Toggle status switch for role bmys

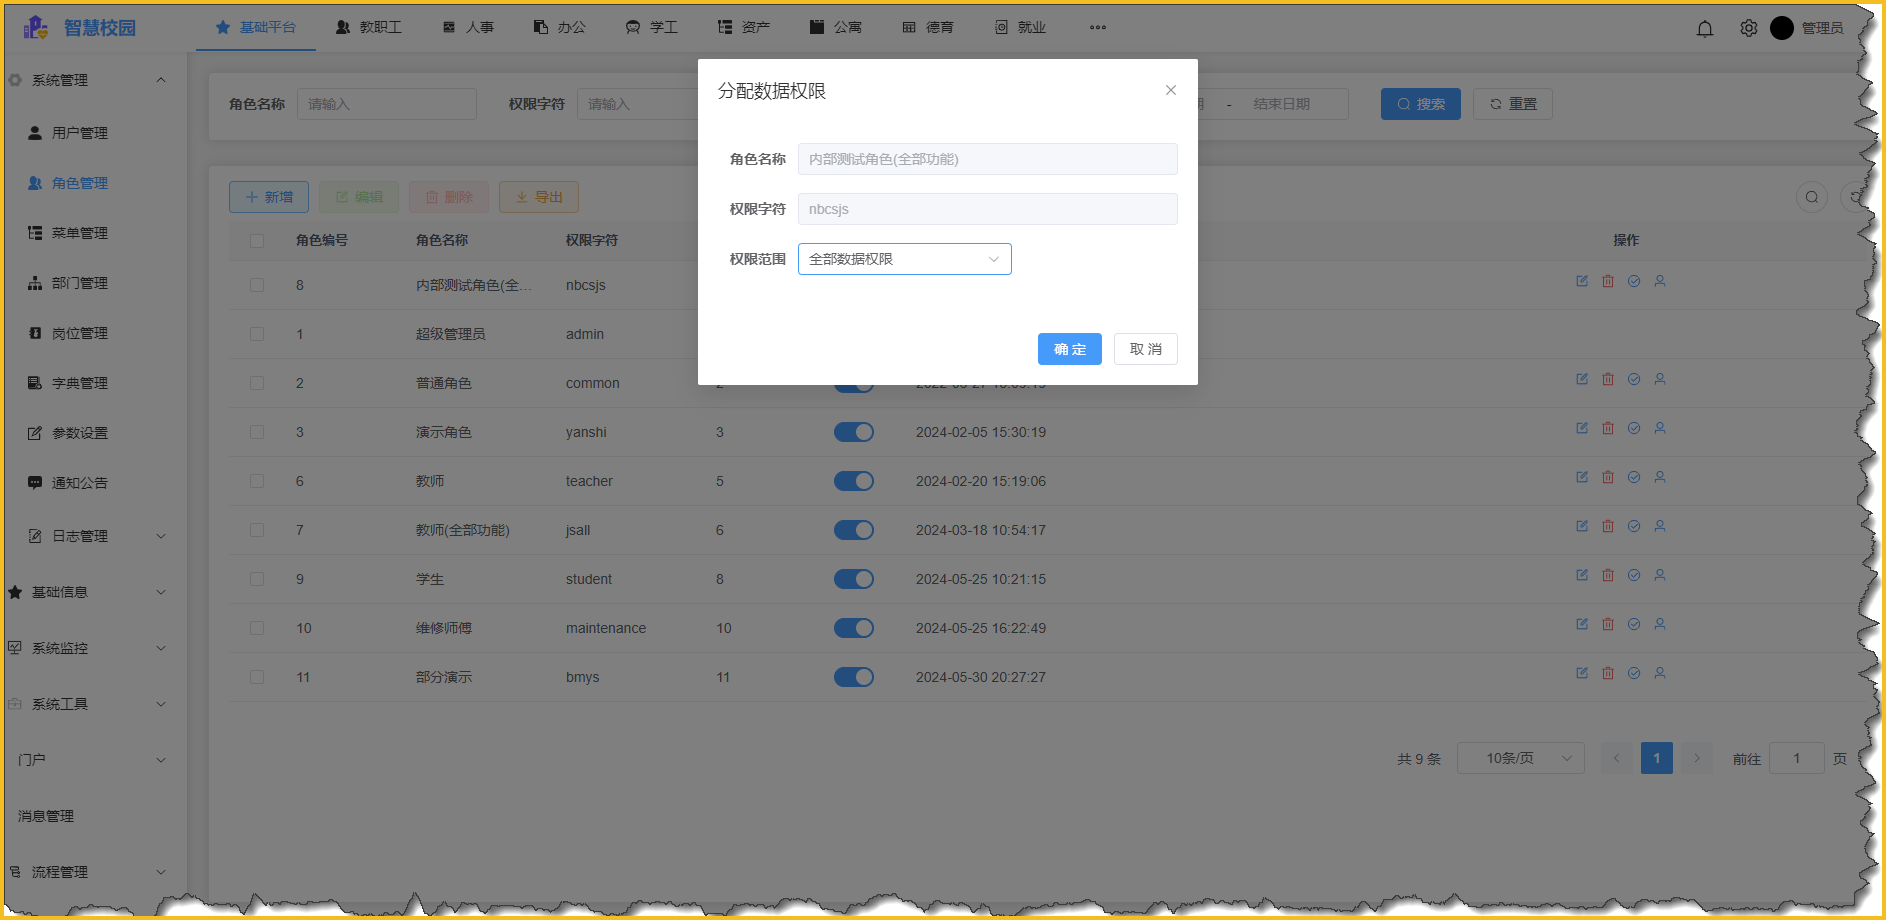[854, 677]
